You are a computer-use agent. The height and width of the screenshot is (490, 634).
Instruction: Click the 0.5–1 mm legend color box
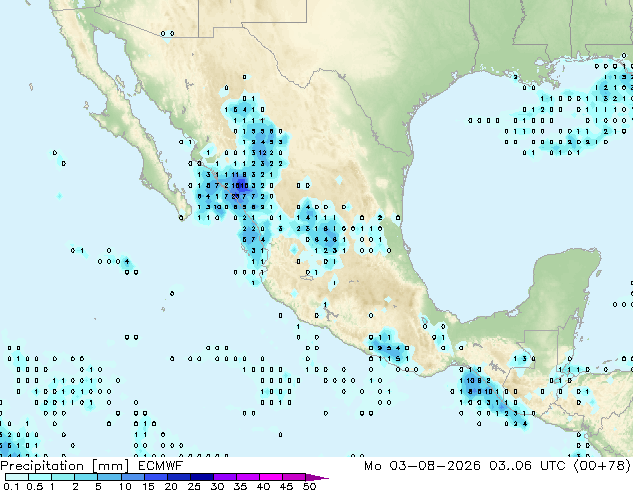point(40,477)
